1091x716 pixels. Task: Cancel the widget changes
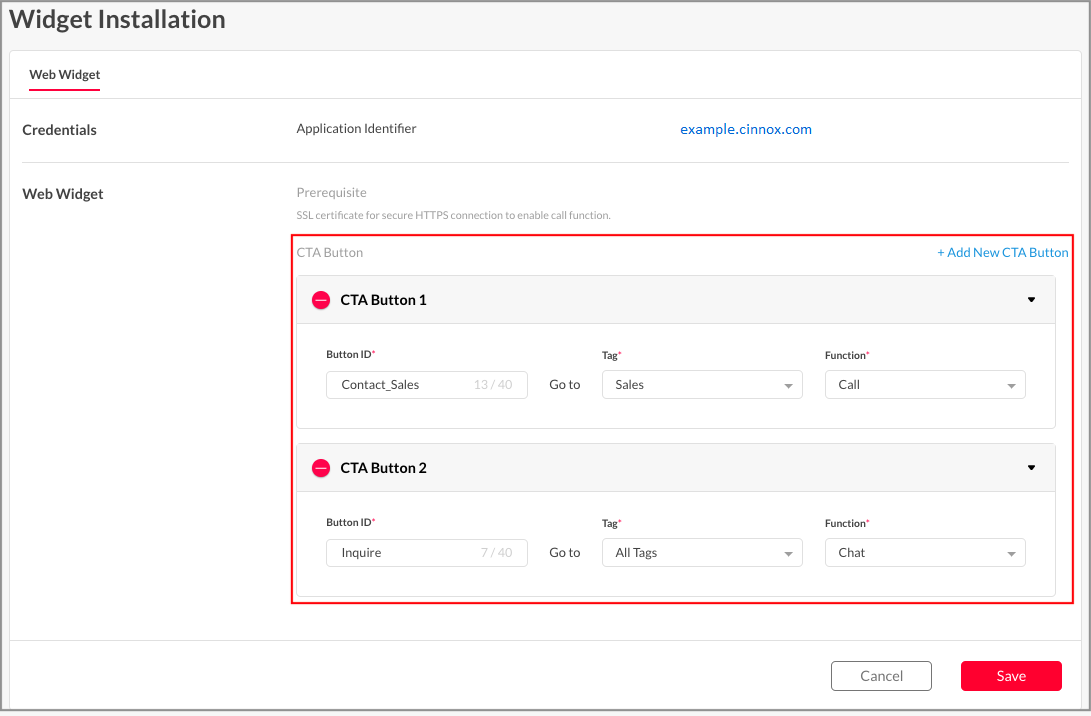point(881,676)
